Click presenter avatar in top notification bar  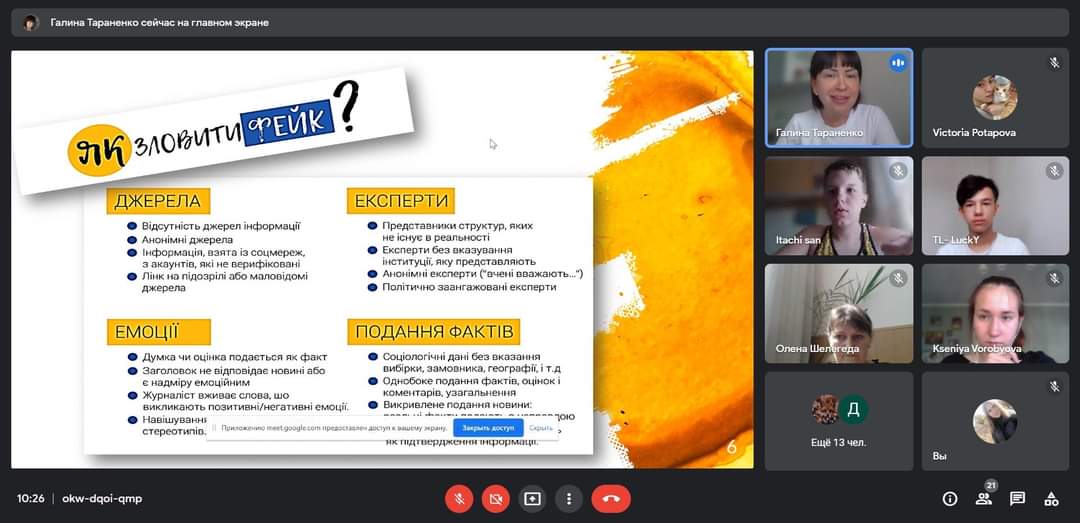[31, 23]
